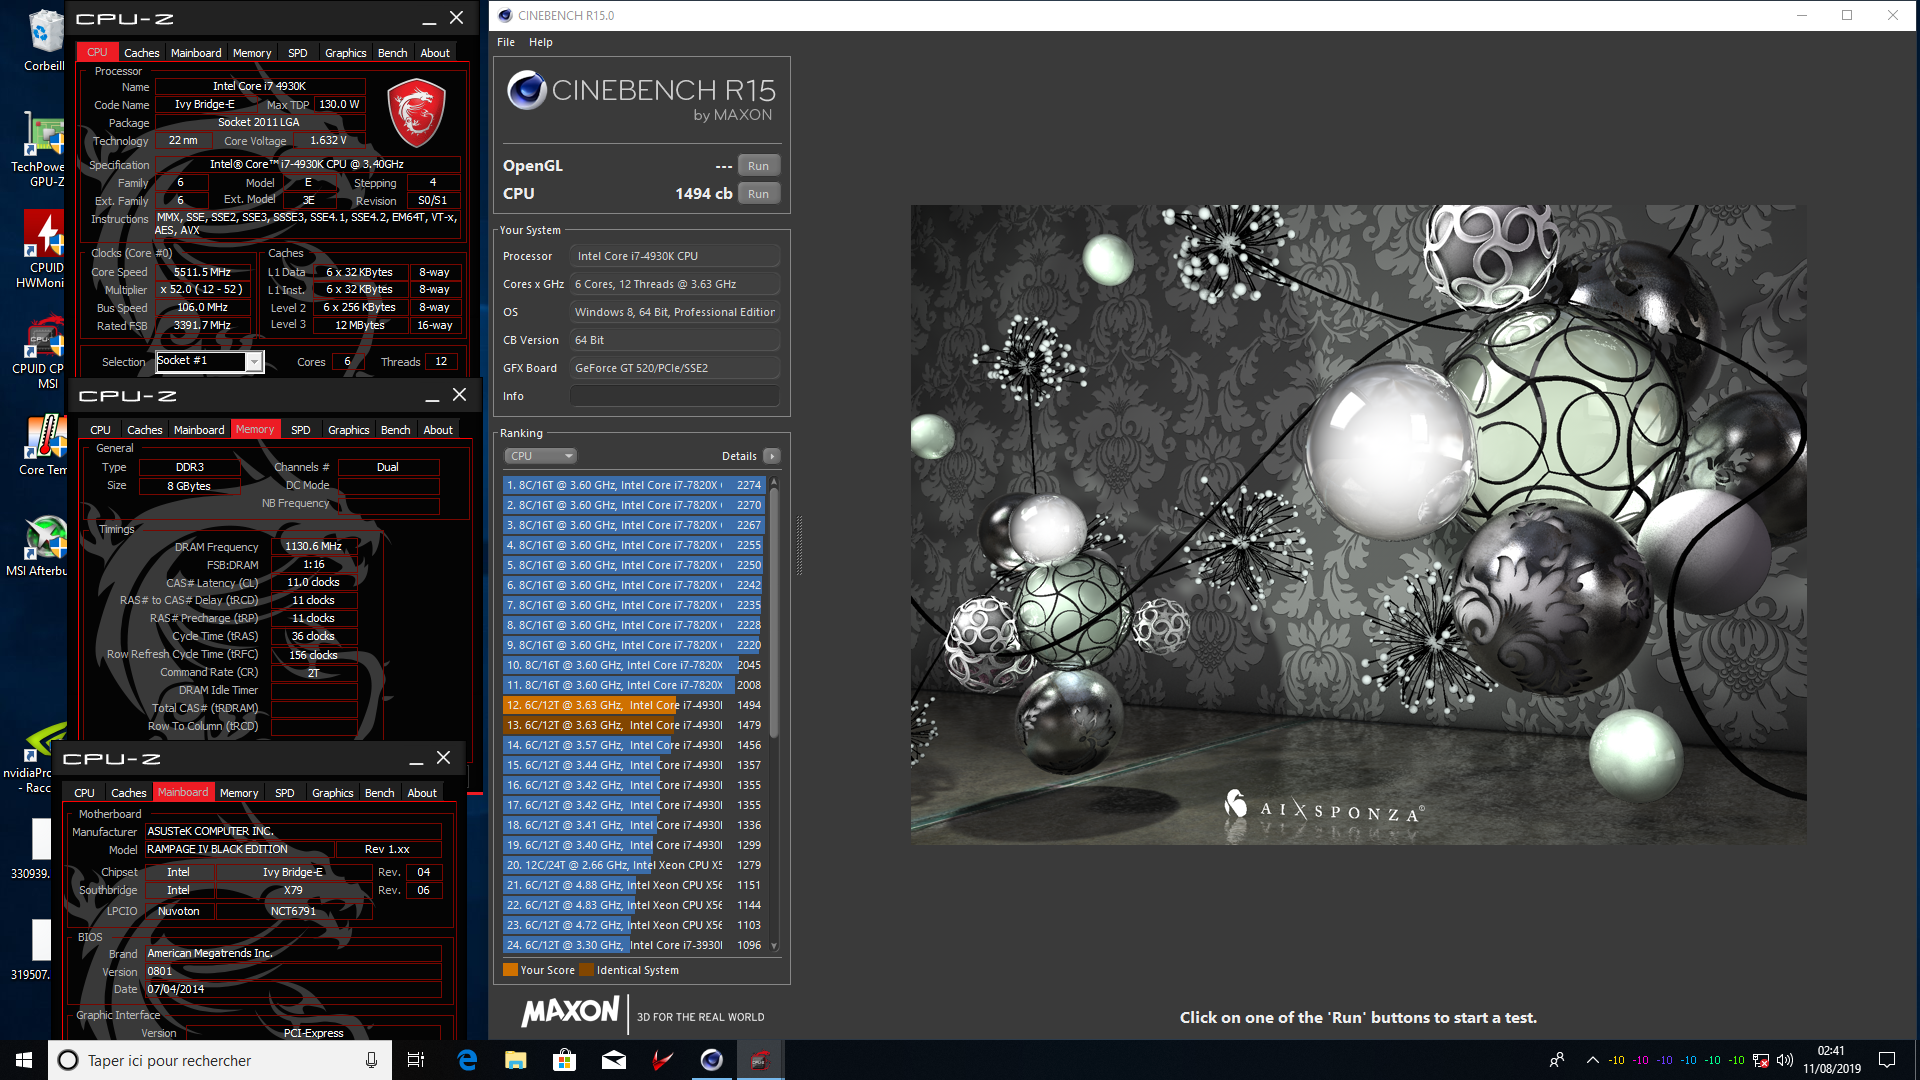Switch to Mainboard tab in top CPU-Z window
Viewport: 1920px width, 1080px height.
pyautogui.click(x=196, y=53)
